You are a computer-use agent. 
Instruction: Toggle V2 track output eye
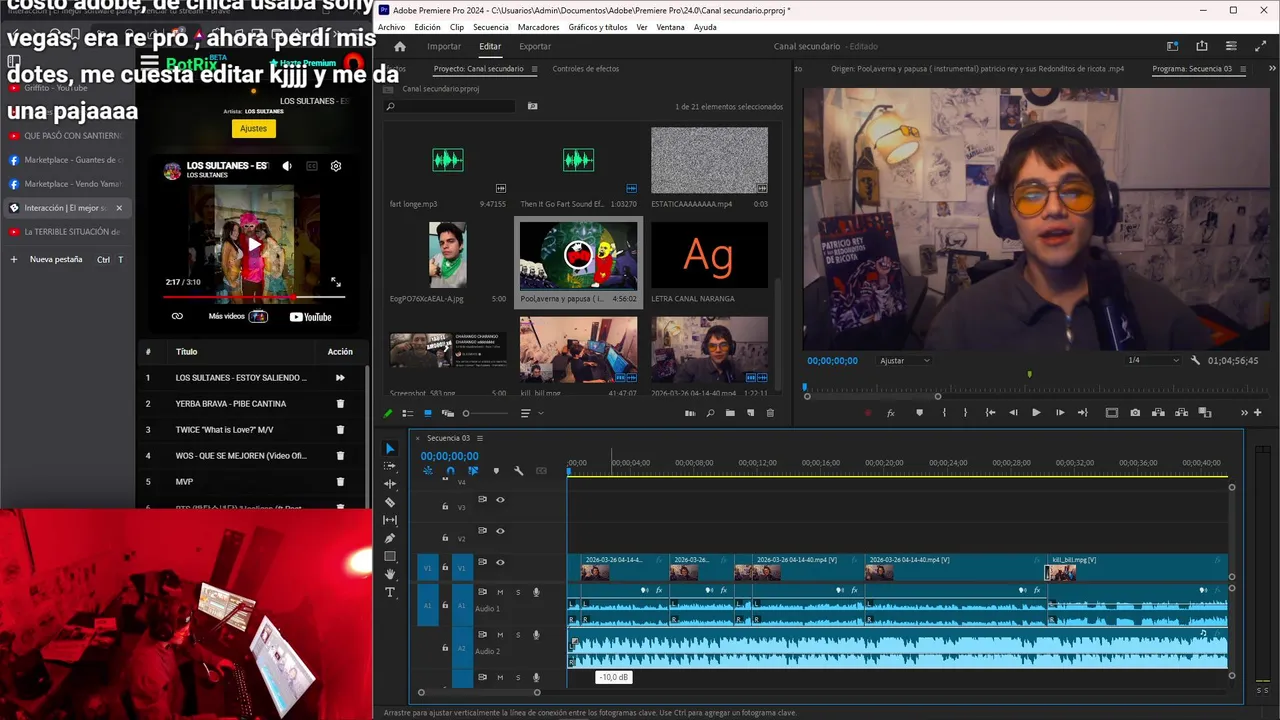tap(500, 531)
